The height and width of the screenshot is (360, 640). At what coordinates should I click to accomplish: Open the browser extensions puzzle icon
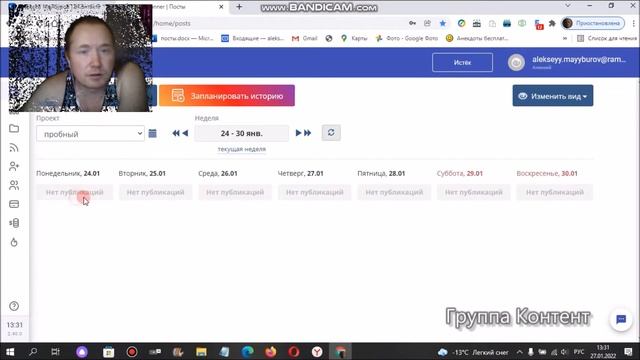tap(552, 23)
